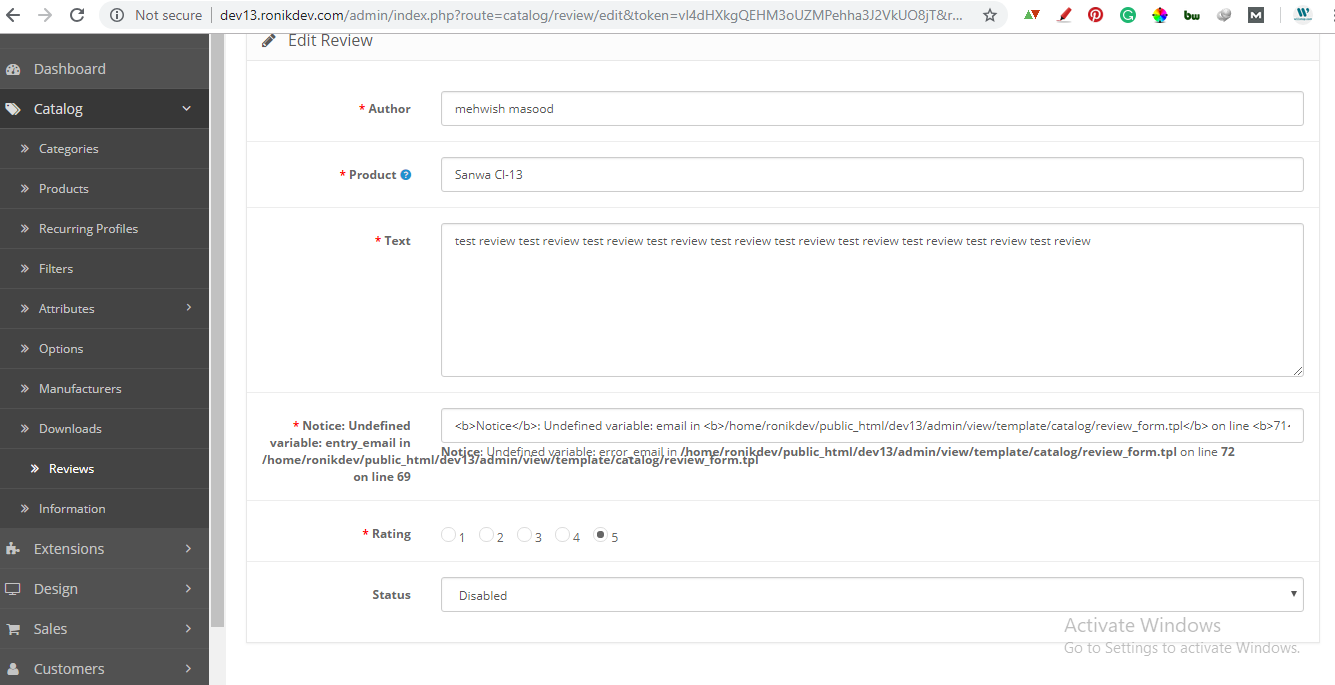Expand the Customers menu arrow
Viewport: 1335px width, 685px height.
pos(189,669)
